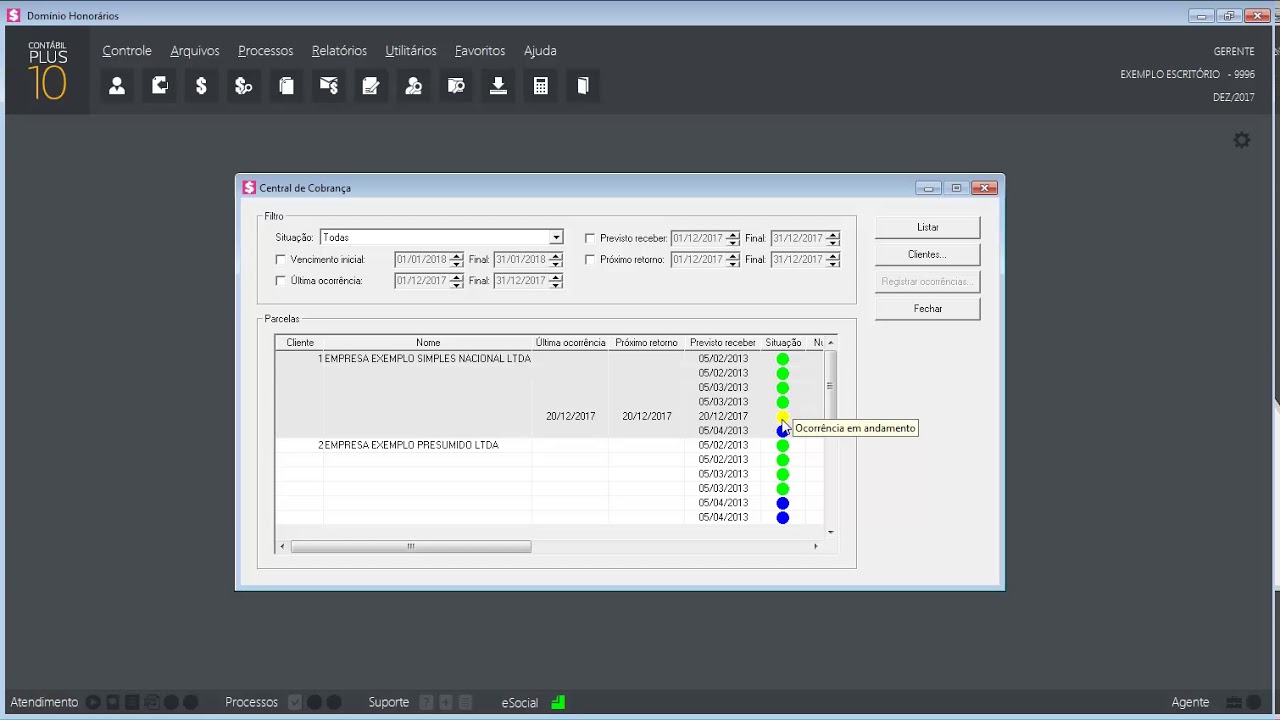Open the Relatórios menu
The image size is (1280, 720).
pyautogui.click(x=339, y=51)
